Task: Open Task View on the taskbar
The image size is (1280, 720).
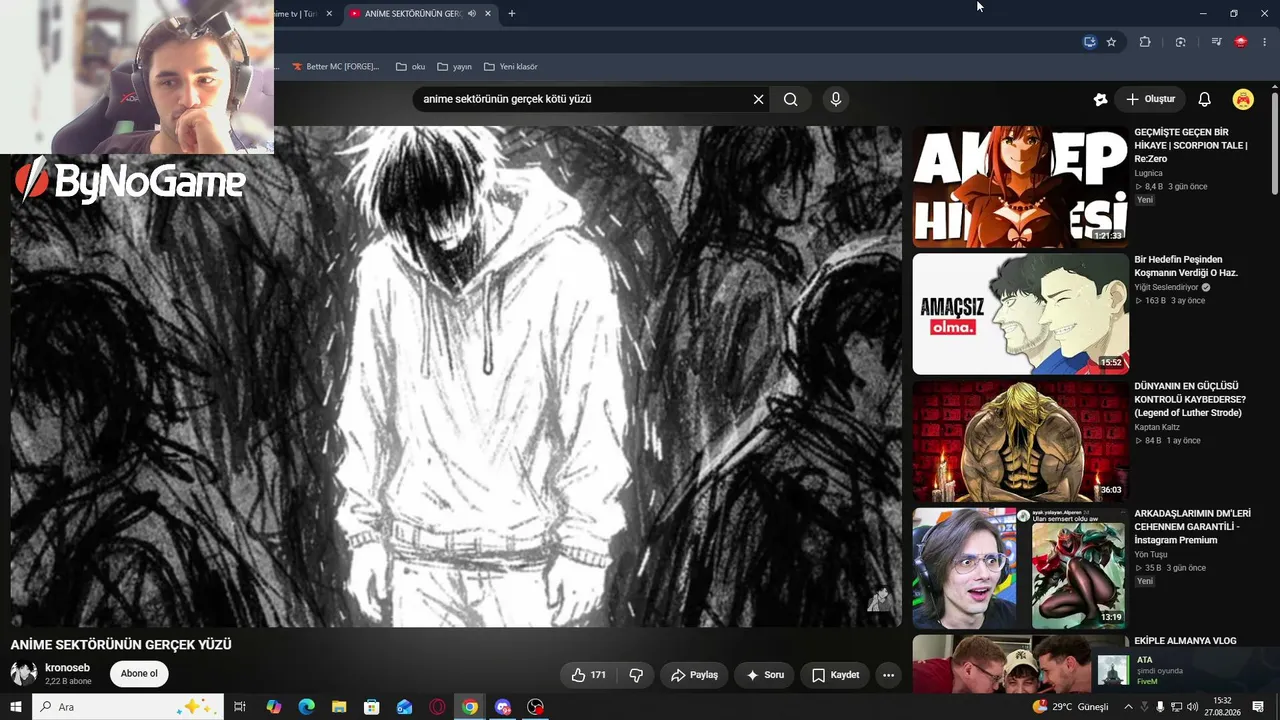Action: (240, 707)
